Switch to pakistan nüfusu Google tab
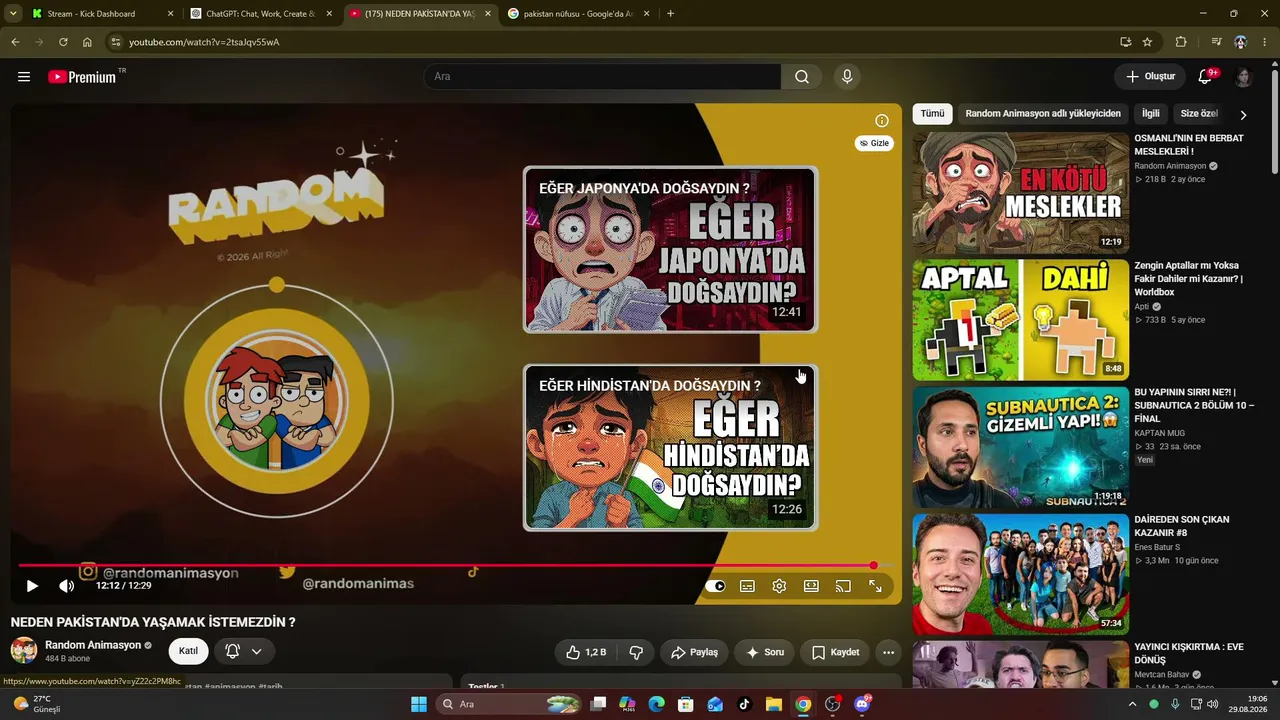This screenshot has height=720, width=1280. point(580,14)
